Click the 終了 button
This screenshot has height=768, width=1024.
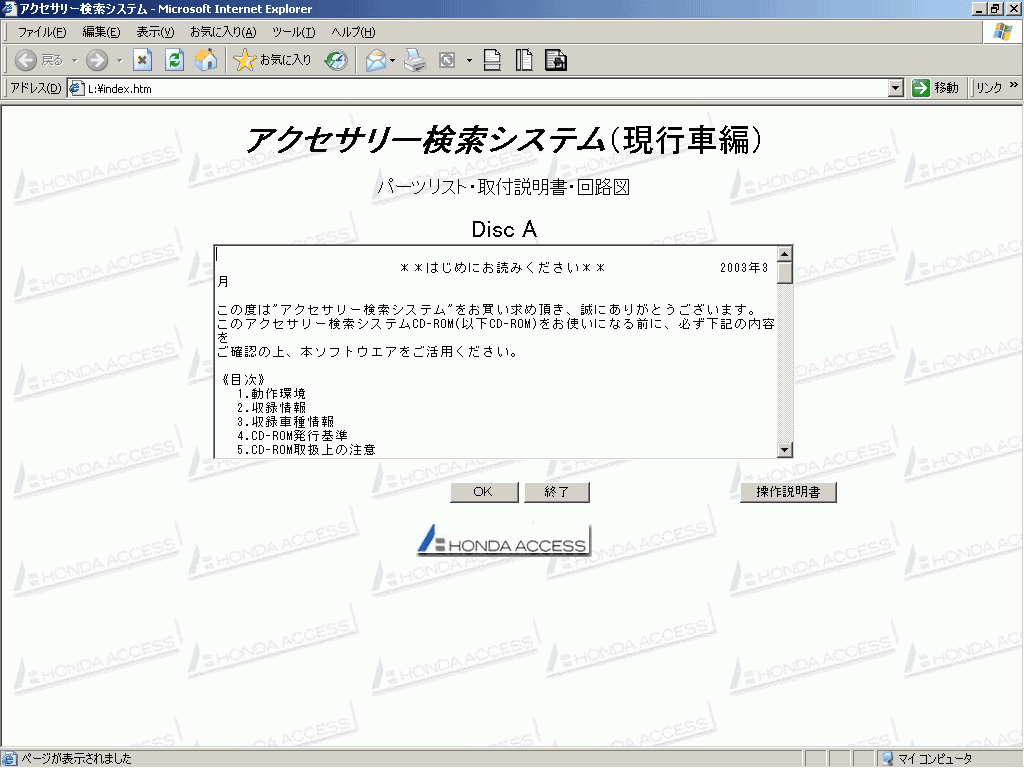[x=556, y=492]
